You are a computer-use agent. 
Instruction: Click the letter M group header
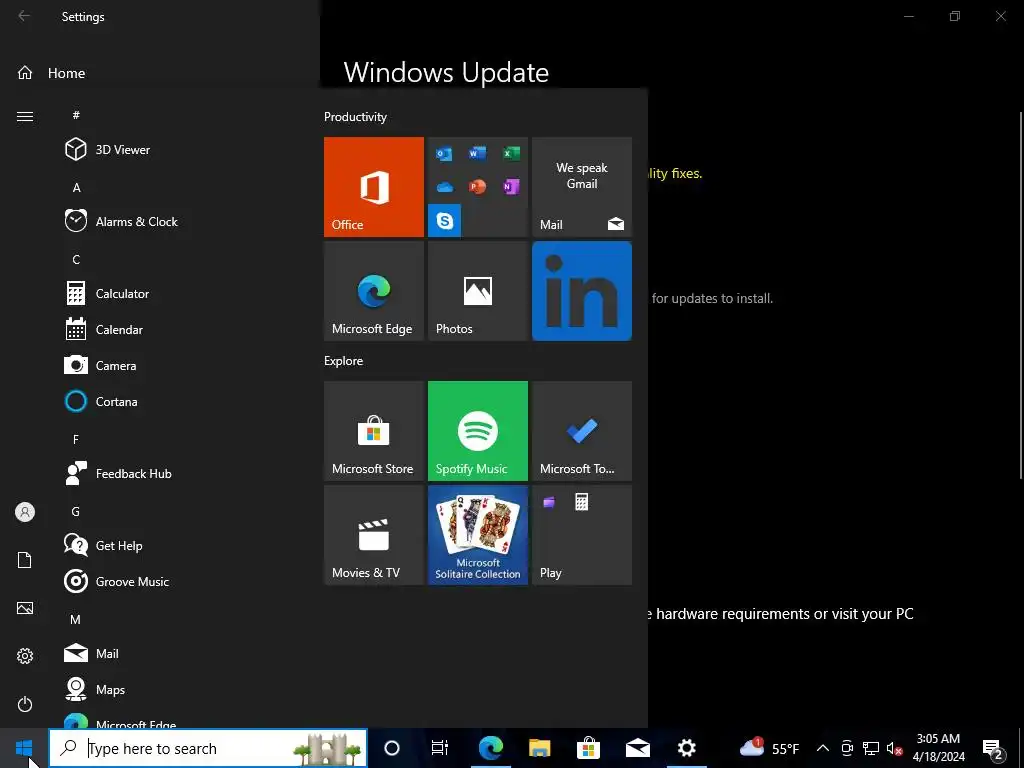coord(76,619)
